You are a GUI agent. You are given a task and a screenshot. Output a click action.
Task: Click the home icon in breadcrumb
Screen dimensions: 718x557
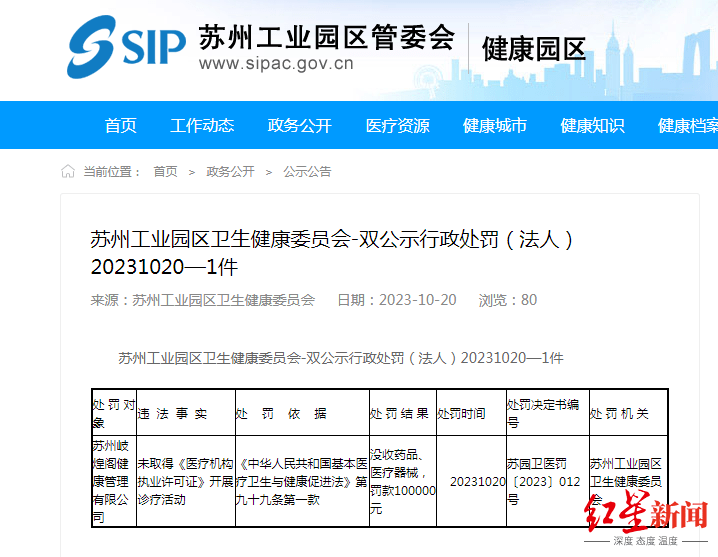tap(68, 172)
